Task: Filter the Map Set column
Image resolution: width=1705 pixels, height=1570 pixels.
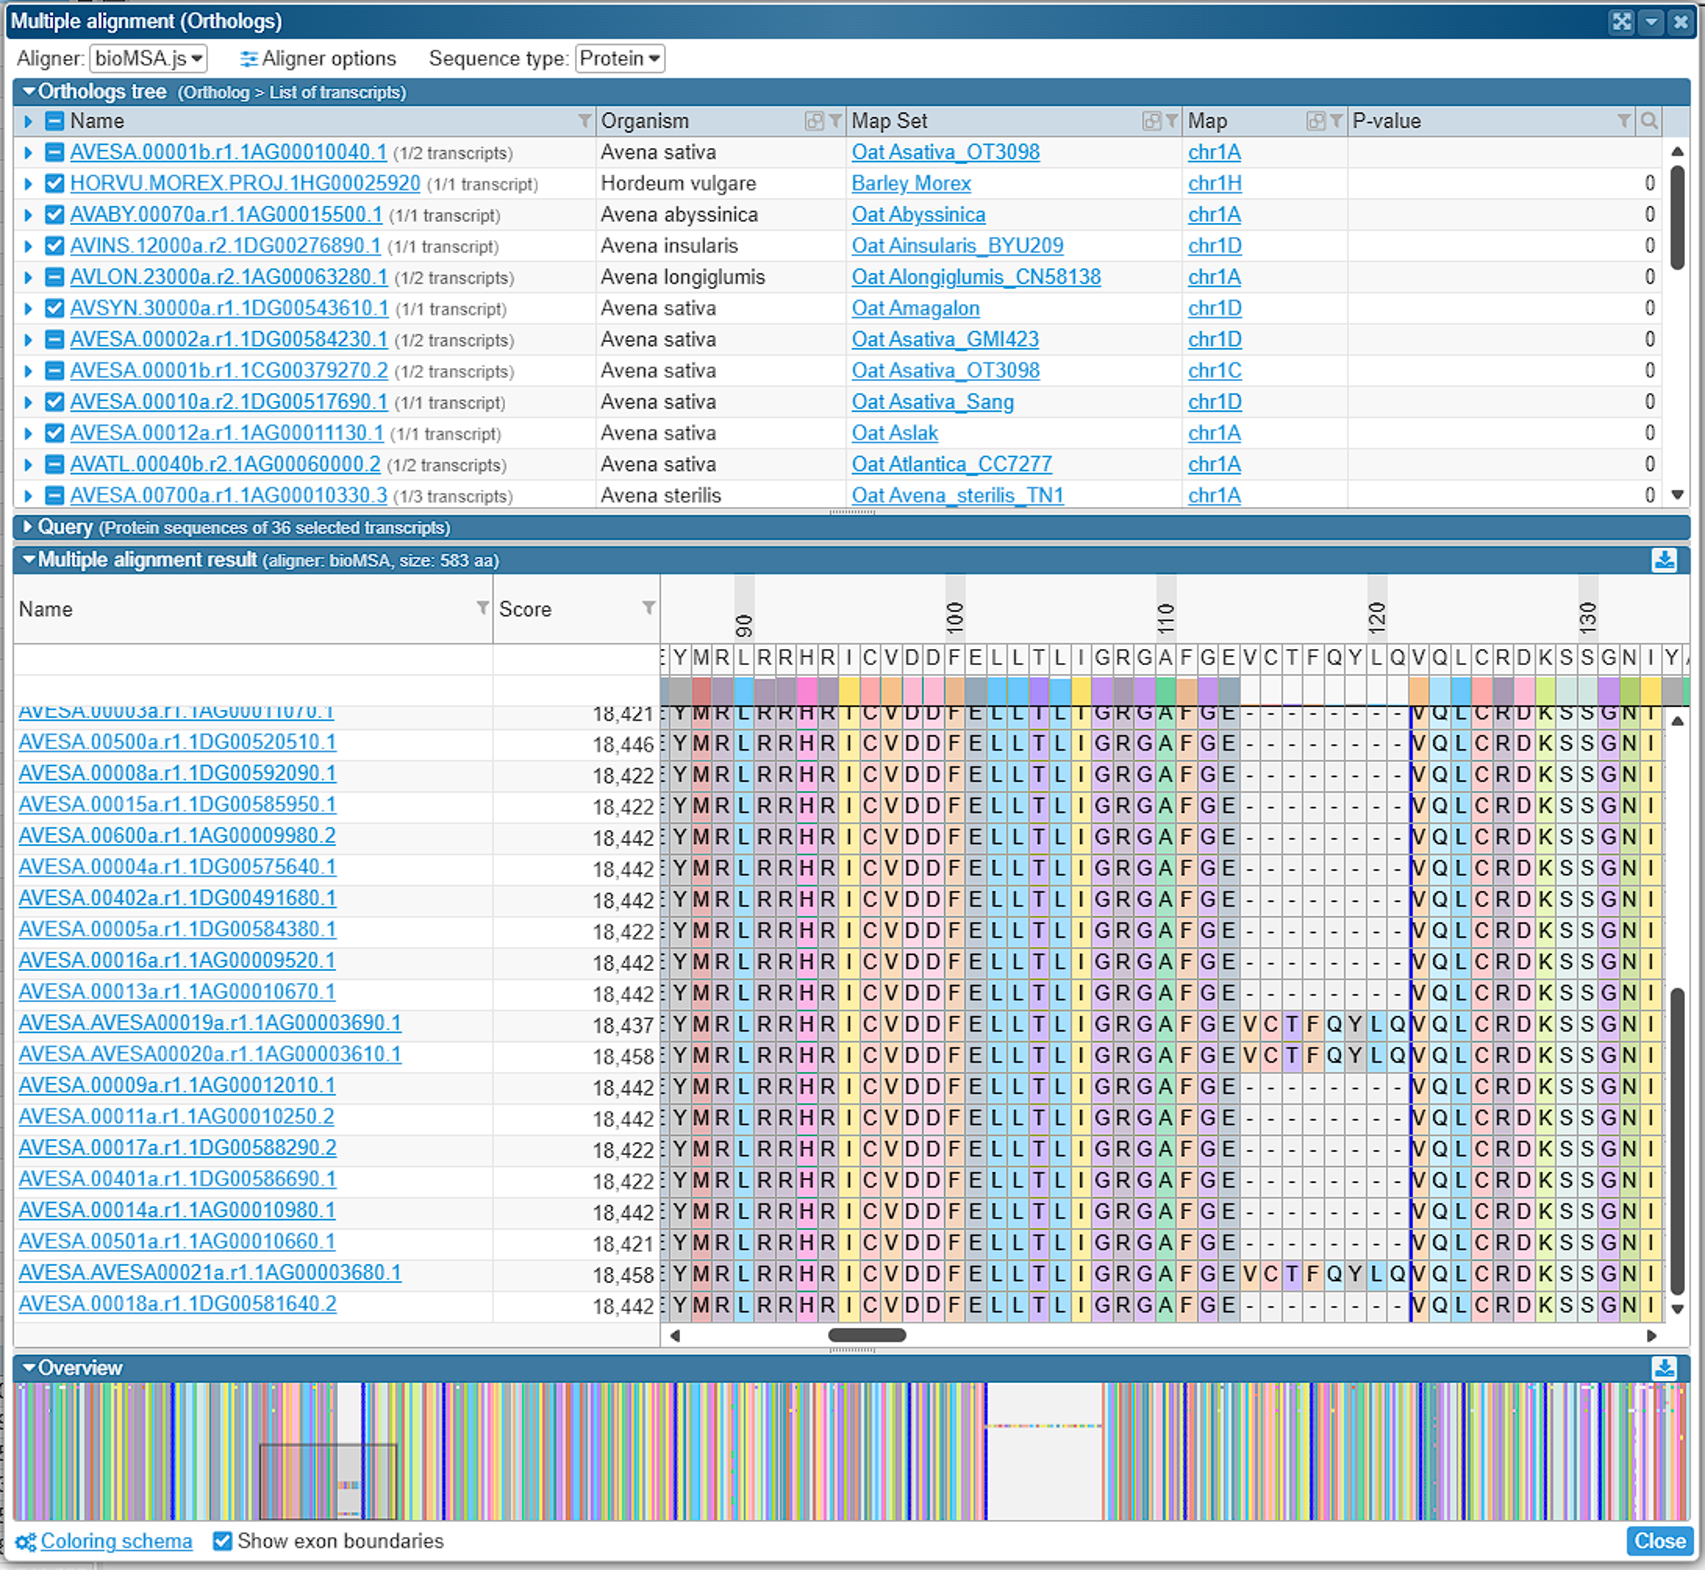Action: click(1172, 121)
